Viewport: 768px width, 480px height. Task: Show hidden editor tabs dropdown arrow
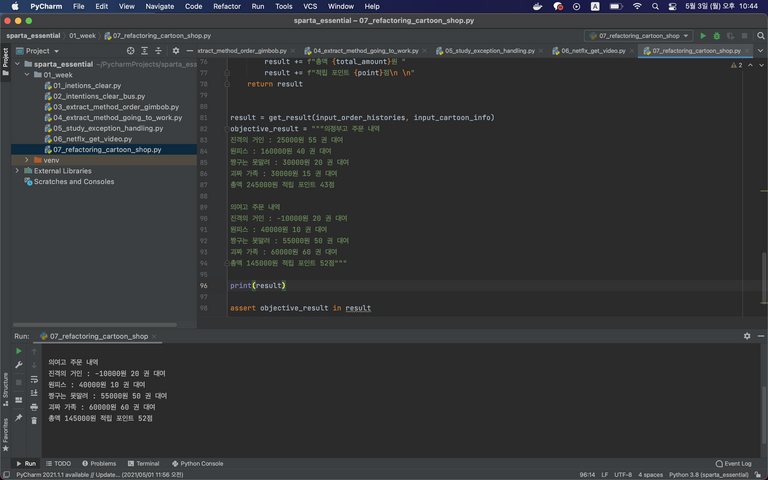point(761,51)
